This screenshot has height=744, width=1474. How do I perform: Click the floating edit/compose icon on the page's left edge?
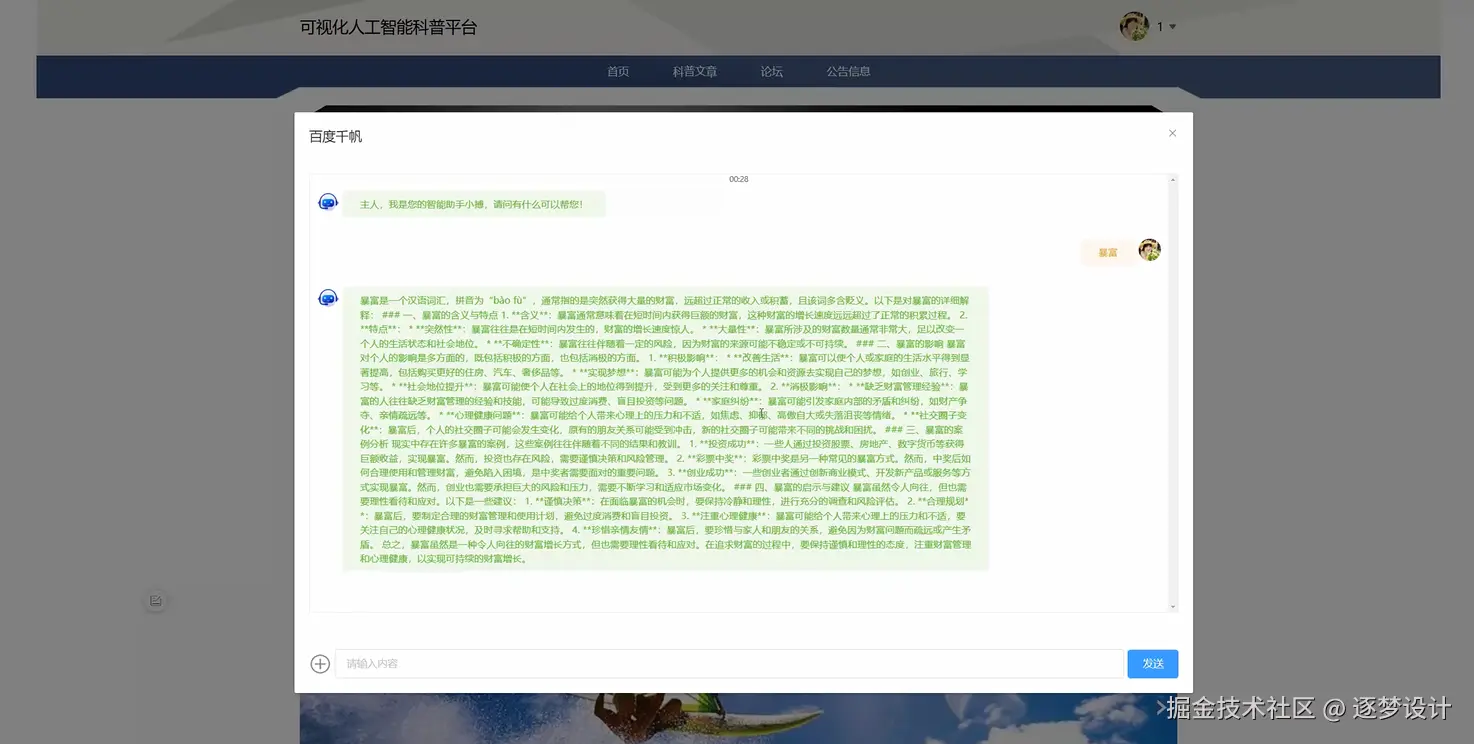[x=155, y=600]
